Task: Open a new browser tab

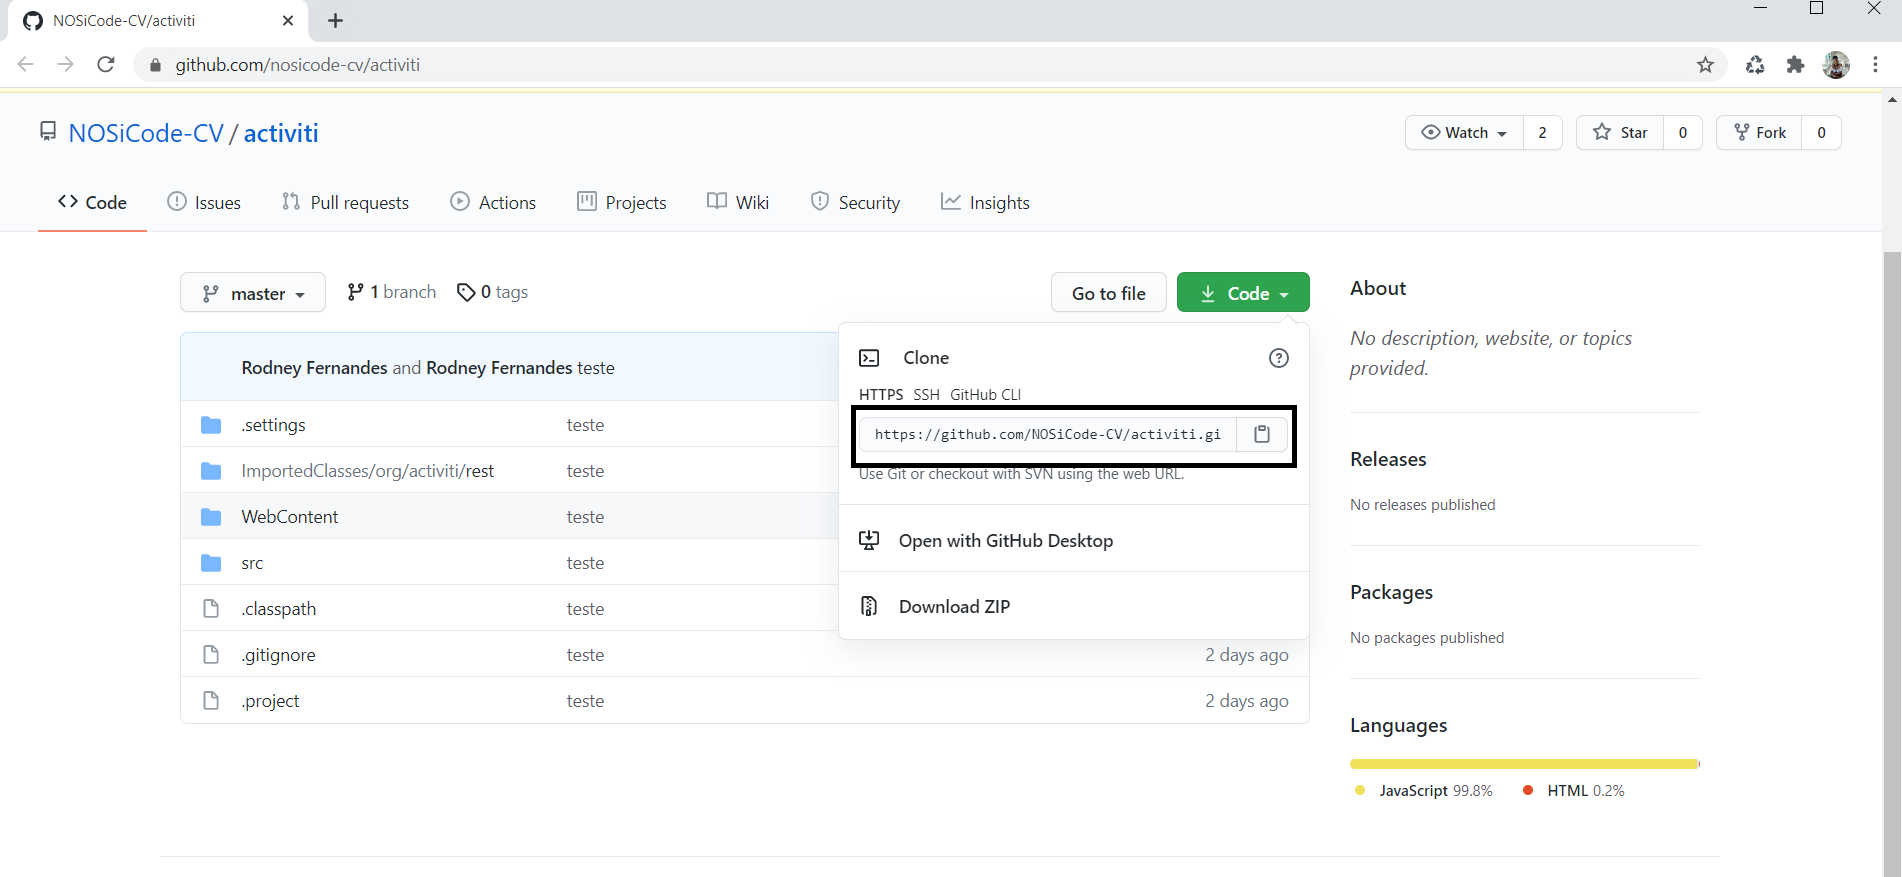Action: tap(335, 21)
